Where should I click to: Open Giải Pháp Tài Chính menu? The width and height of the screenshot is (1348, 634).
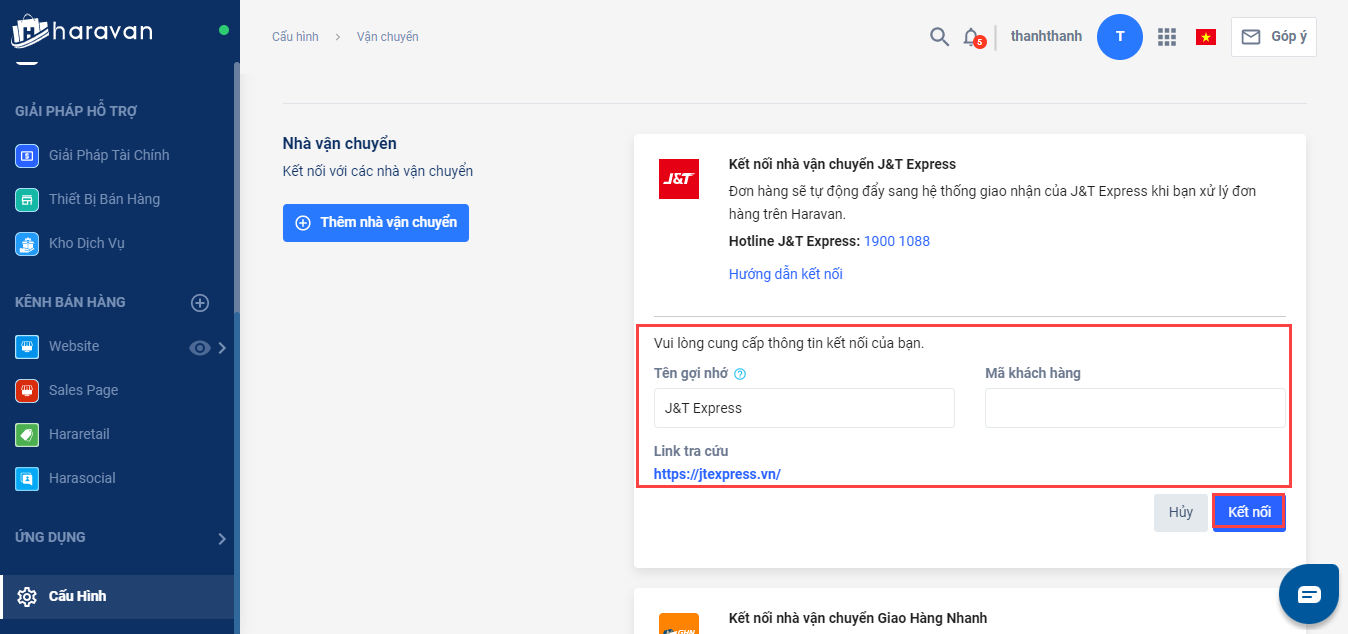(x=109, y=155)
